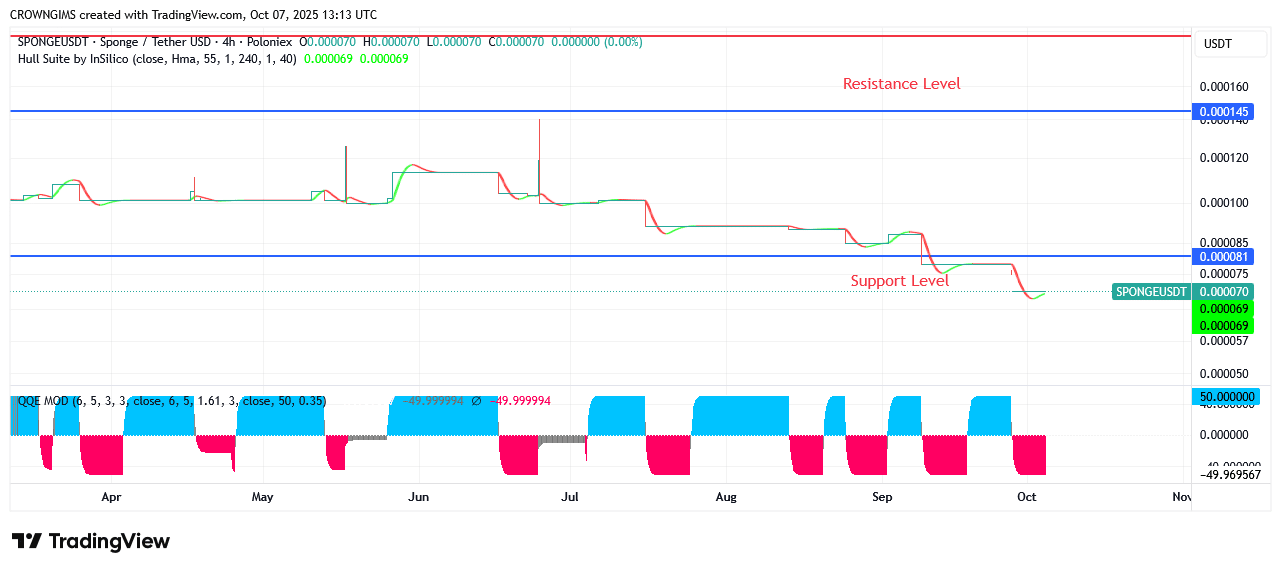Screen dimensions: 1281x571
Task: Select the Support Level text annotation
Action: 899,281
